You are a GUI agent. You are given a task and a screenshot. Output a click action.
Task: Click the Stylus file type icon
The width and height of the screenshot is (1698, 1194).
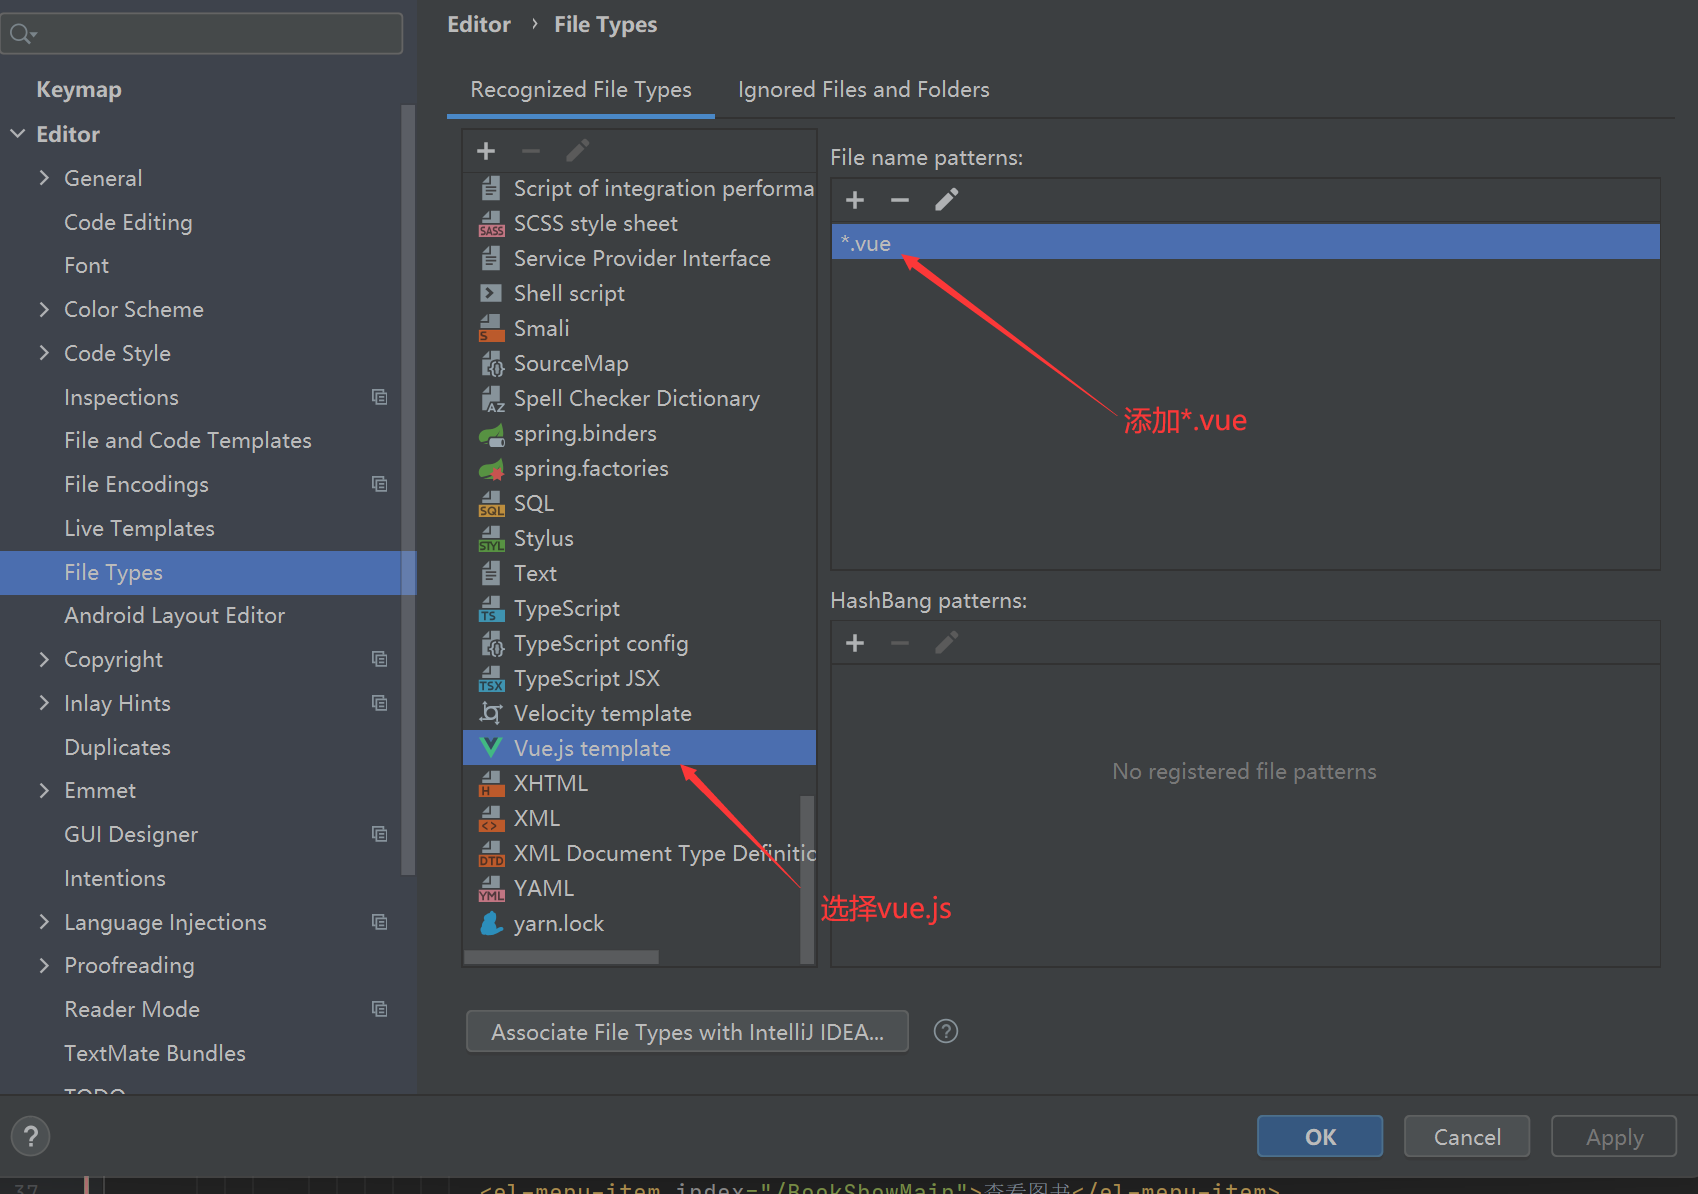491,538
